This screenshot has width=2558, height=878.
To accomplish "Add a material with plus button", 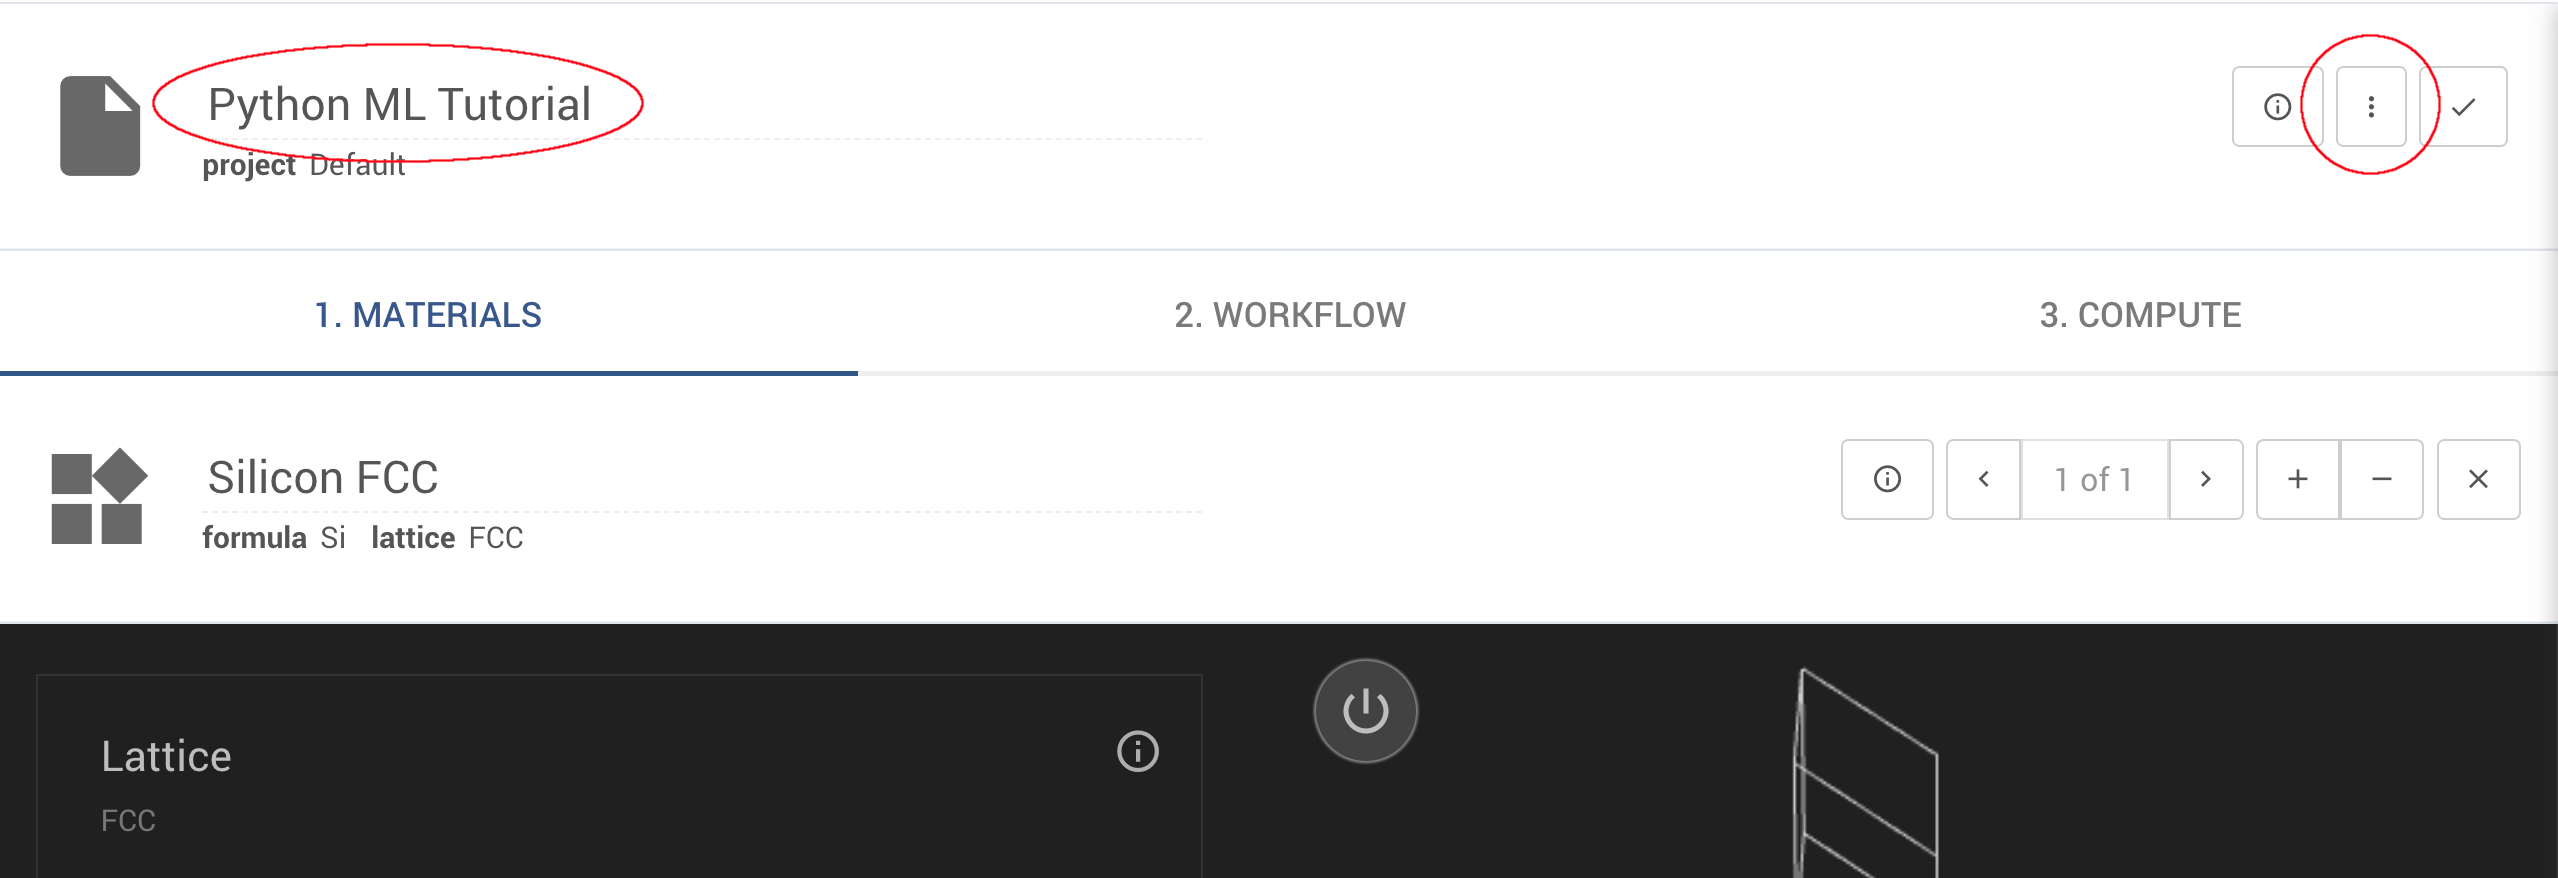I will tap(2298, 479).
